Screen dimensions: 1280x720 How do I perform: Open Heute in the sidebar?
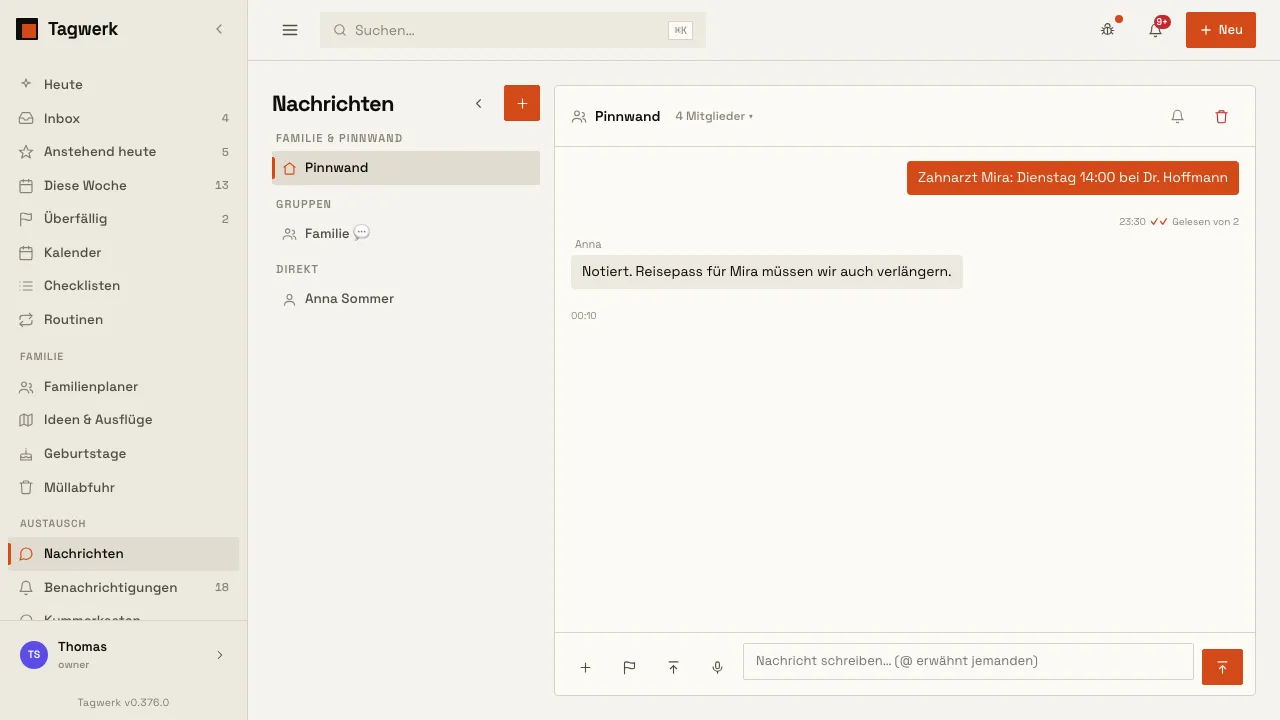pyautogui.click(x=124, y=85)
